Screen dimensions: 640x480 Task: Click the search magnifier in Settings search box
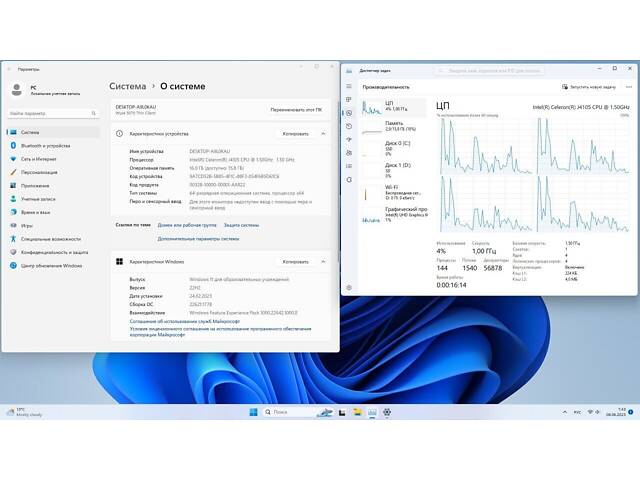tap(94, 113)
